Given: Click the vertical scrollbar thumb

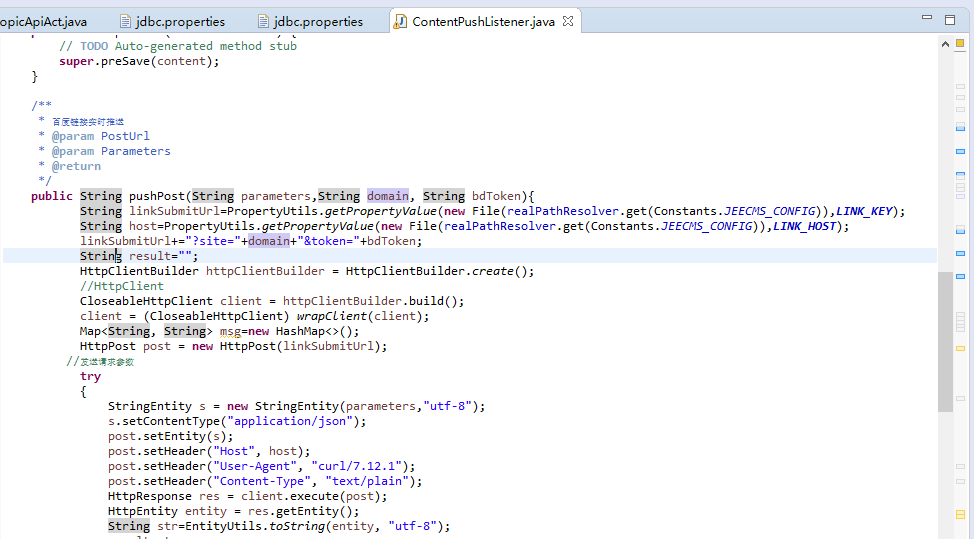Looking at the screenshot, I should pyautogui.click(x=945, y=342).
